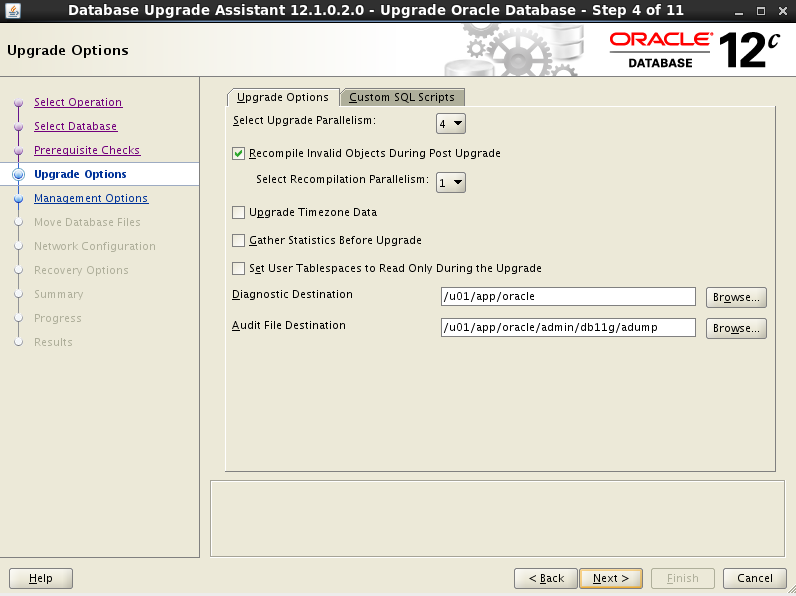Click the Select Recompilation Parallelism label
This screenshot has height=596, width=796.
point(342,179)
